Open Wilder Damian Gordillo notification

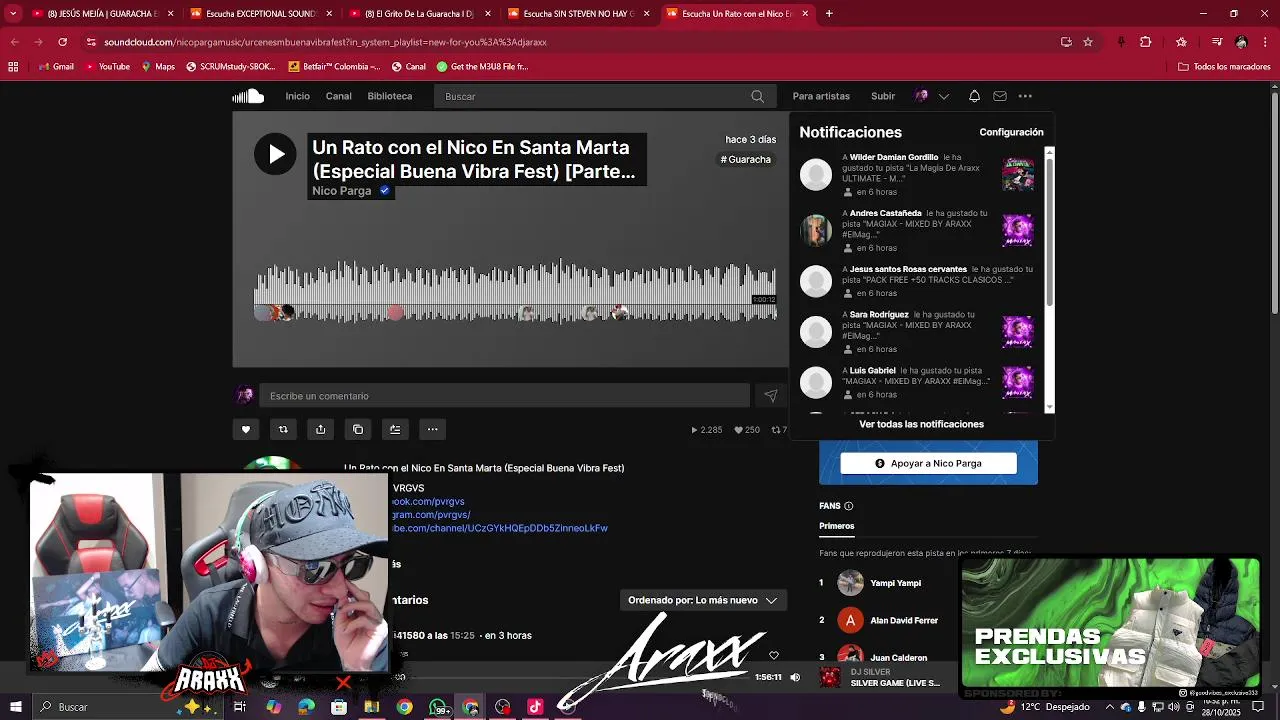pyautogui.click(x=917, y=175)
